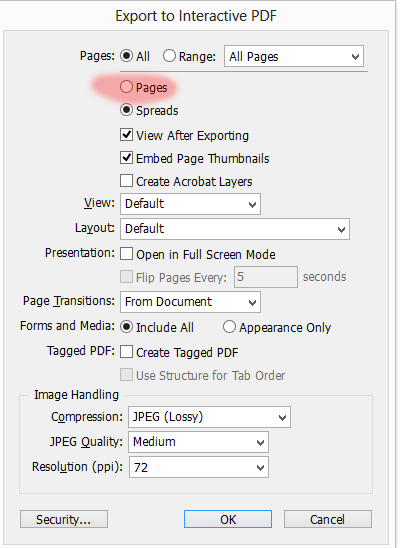Image resolution: width=408 pixels, height=548 pixels.
Task: Click the Security button
Action: coord(64,519)
